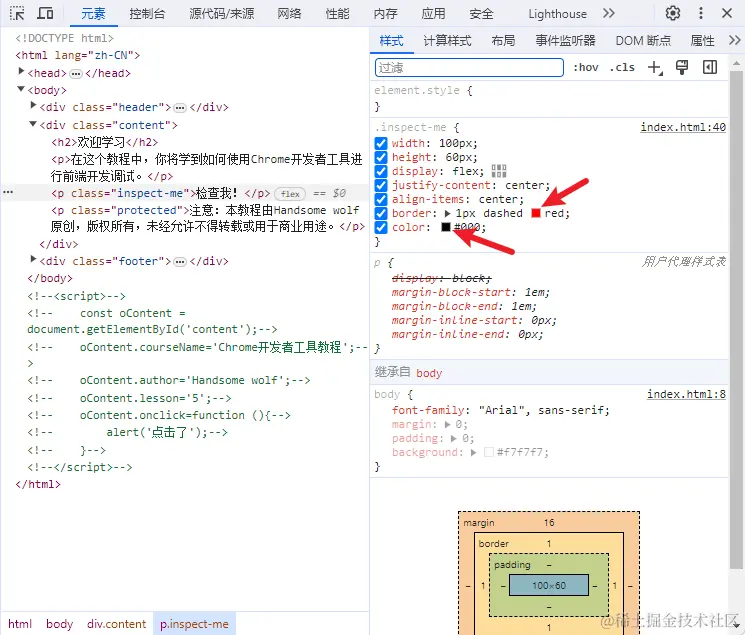Disable the justify-content declaration
Screen dimensions: 745x635
pos(381,185)
